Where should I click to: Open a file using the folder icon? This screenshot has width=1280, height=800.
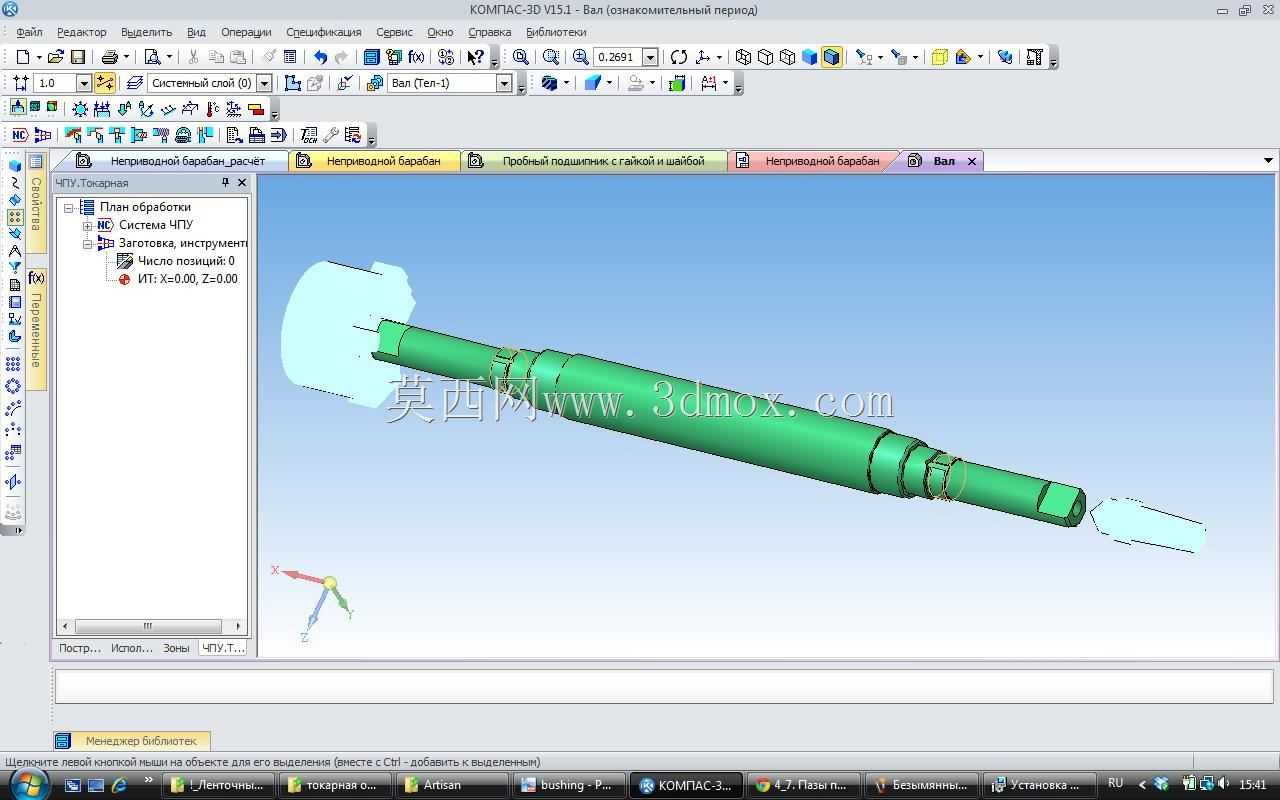coord(56,57)
